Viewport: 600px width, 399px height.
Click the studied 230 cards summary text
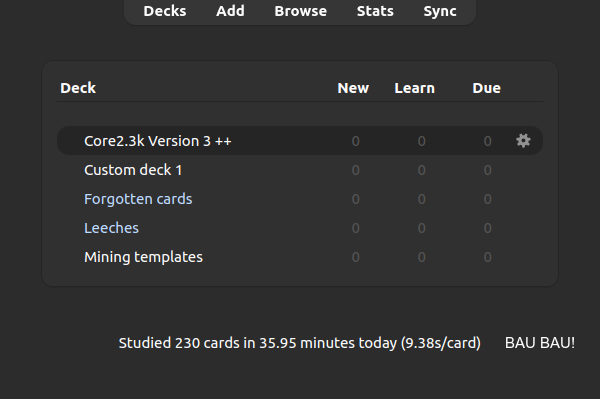[x=300, y=343]
